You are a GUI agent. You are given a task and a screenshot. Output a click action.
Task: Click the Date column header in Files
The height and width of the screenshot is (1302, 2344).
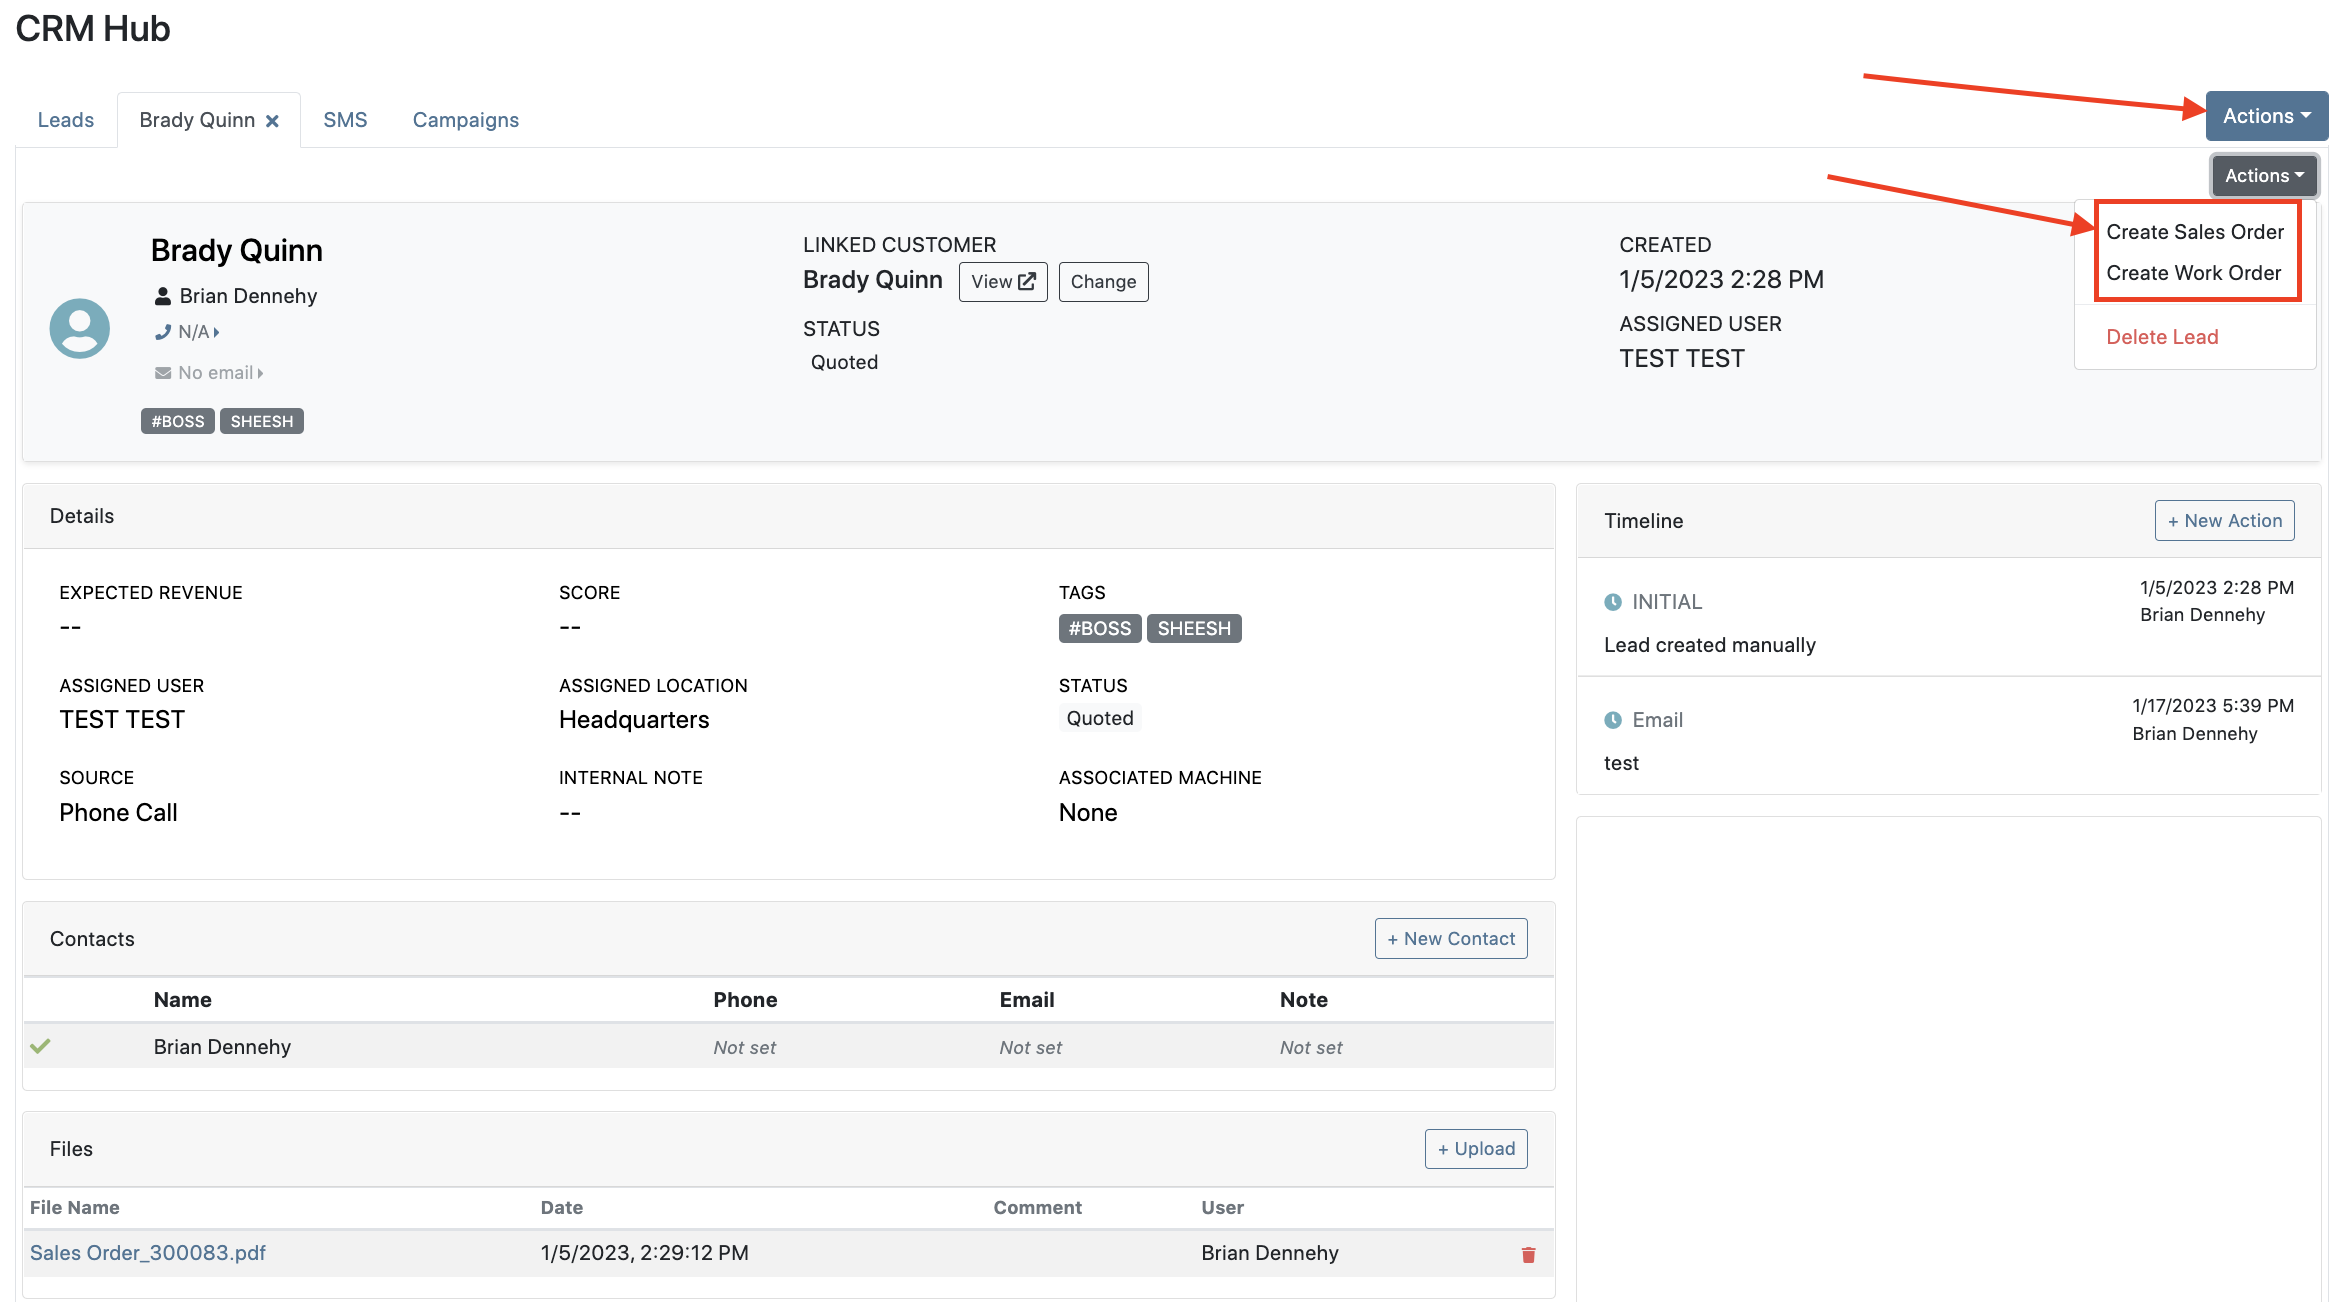pyautogui.click(x=562, y=1208)
